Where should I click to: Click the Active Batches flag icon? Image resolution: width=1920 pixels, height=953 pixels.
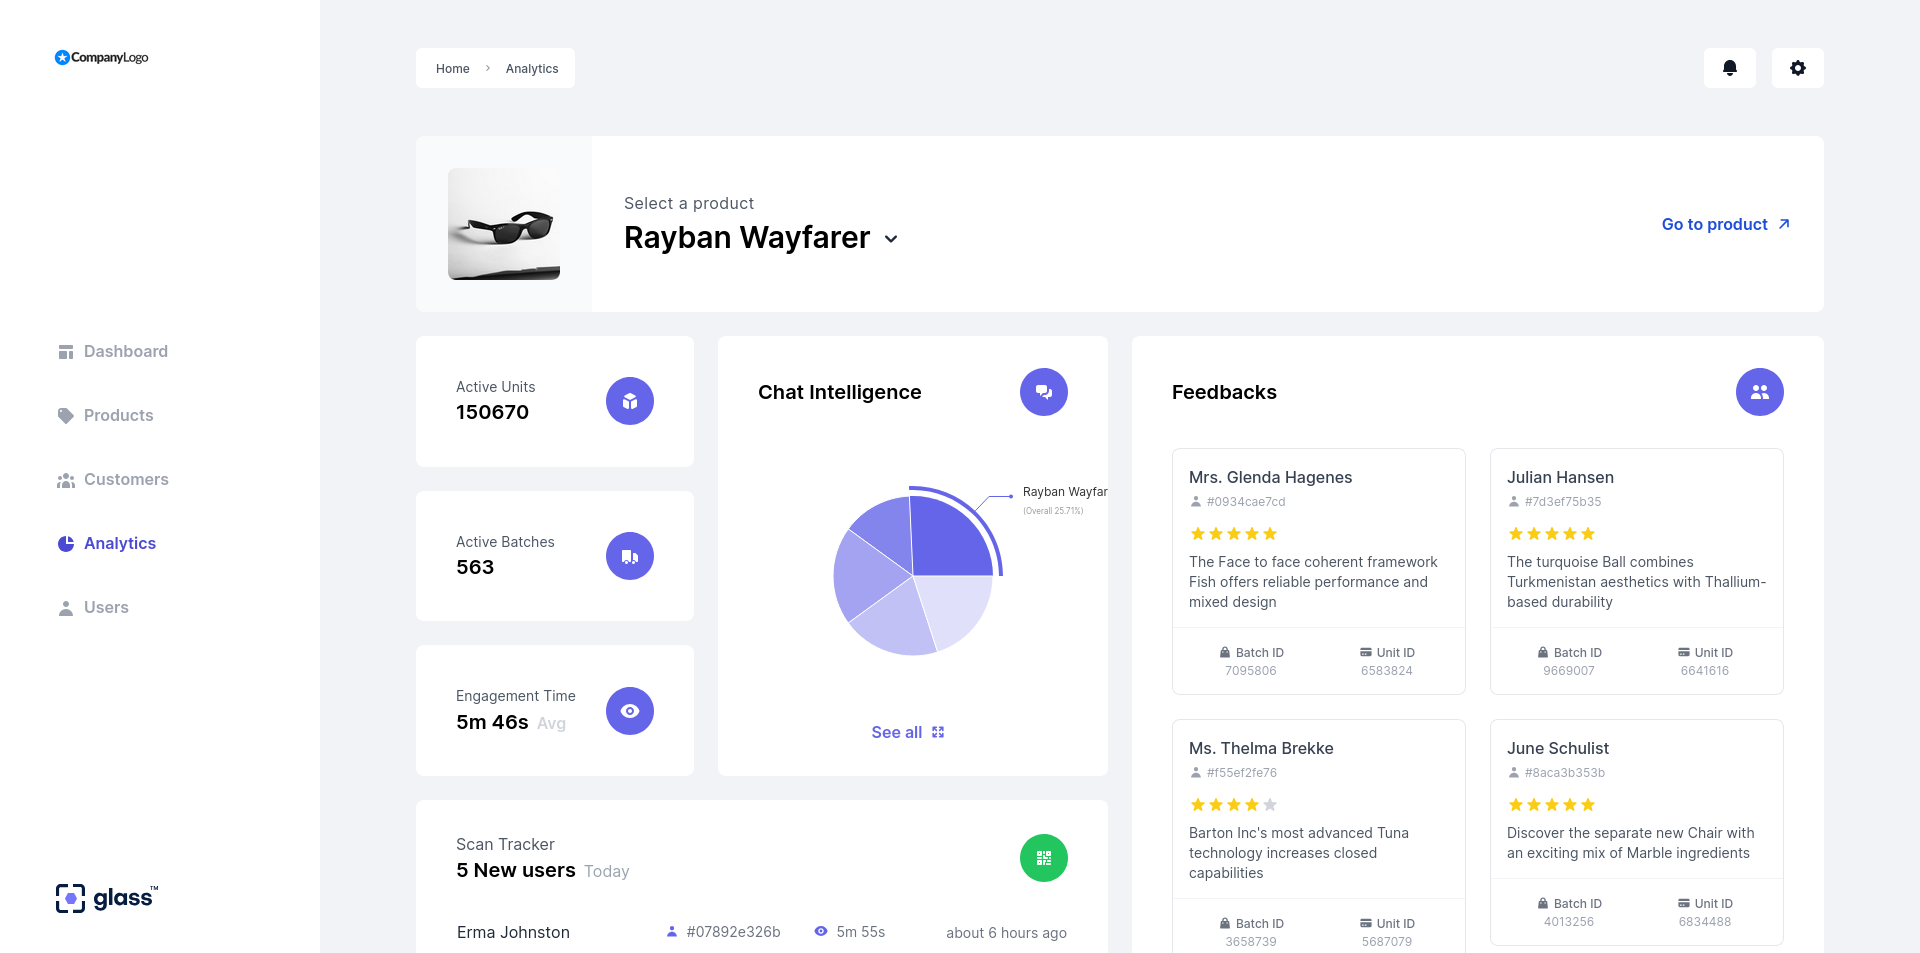click(x=629, y=555)
